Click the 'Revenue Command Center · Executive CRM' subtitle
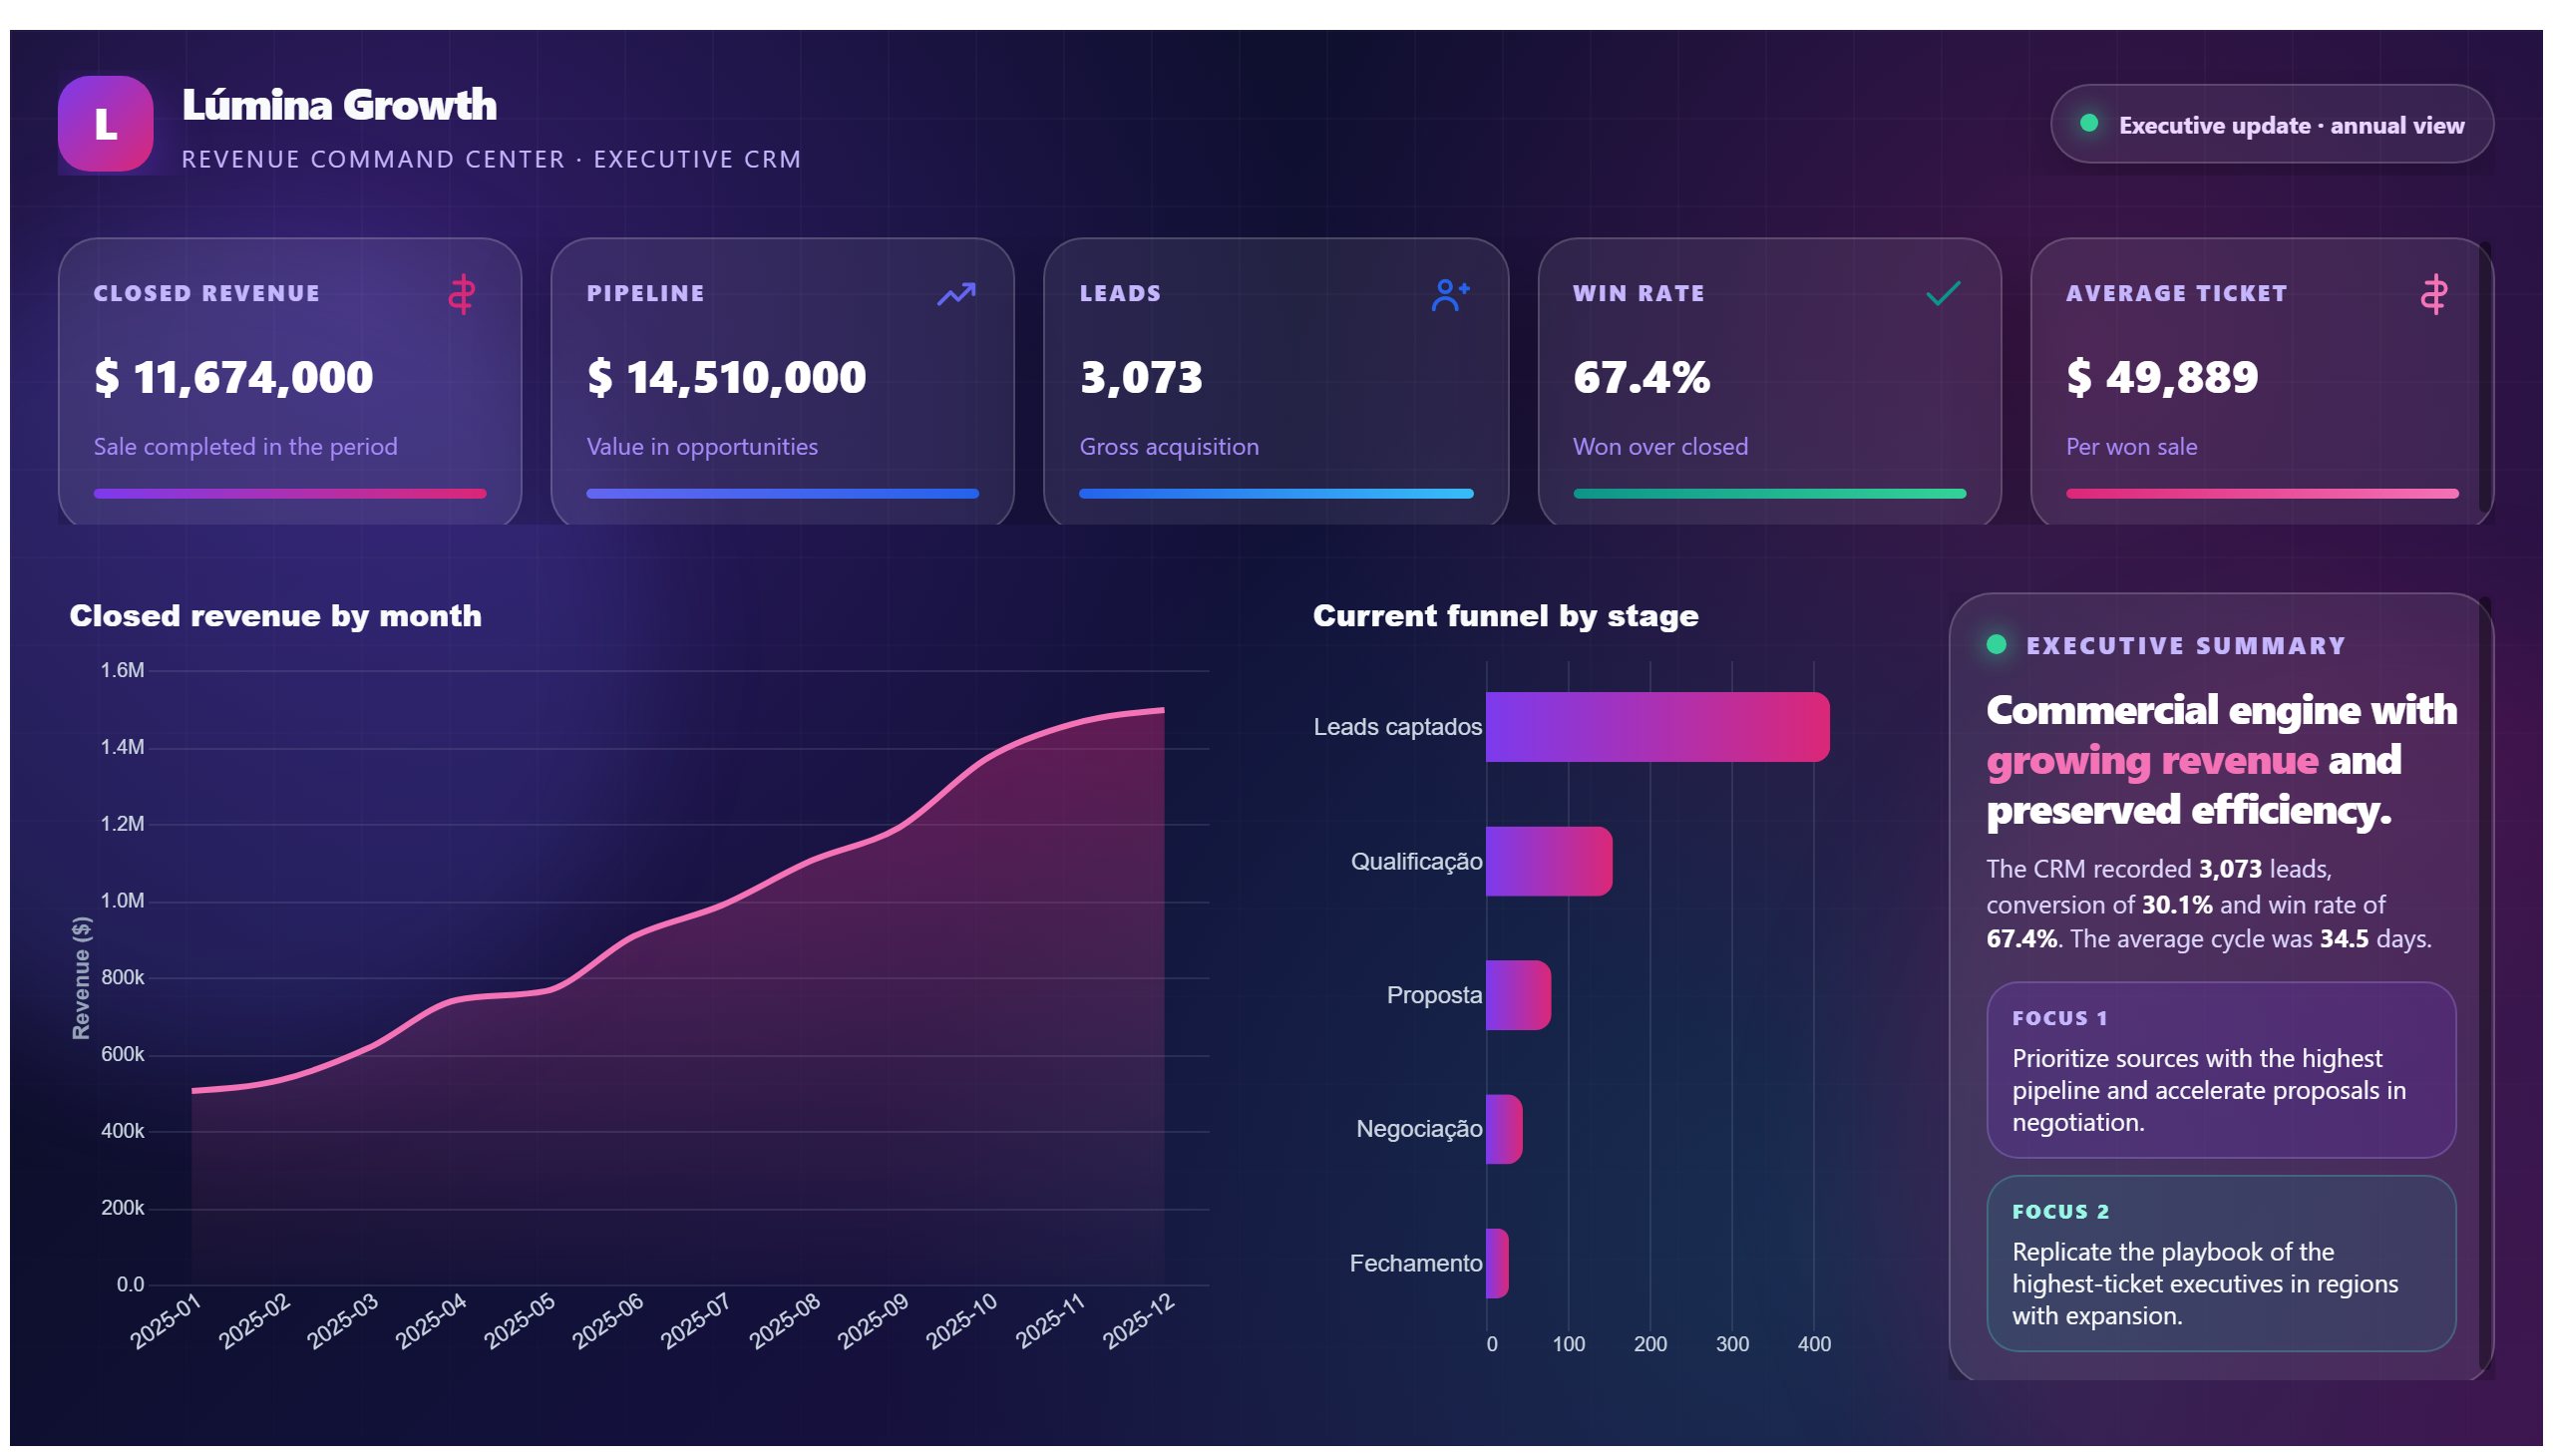 click(x=491, y=159)
